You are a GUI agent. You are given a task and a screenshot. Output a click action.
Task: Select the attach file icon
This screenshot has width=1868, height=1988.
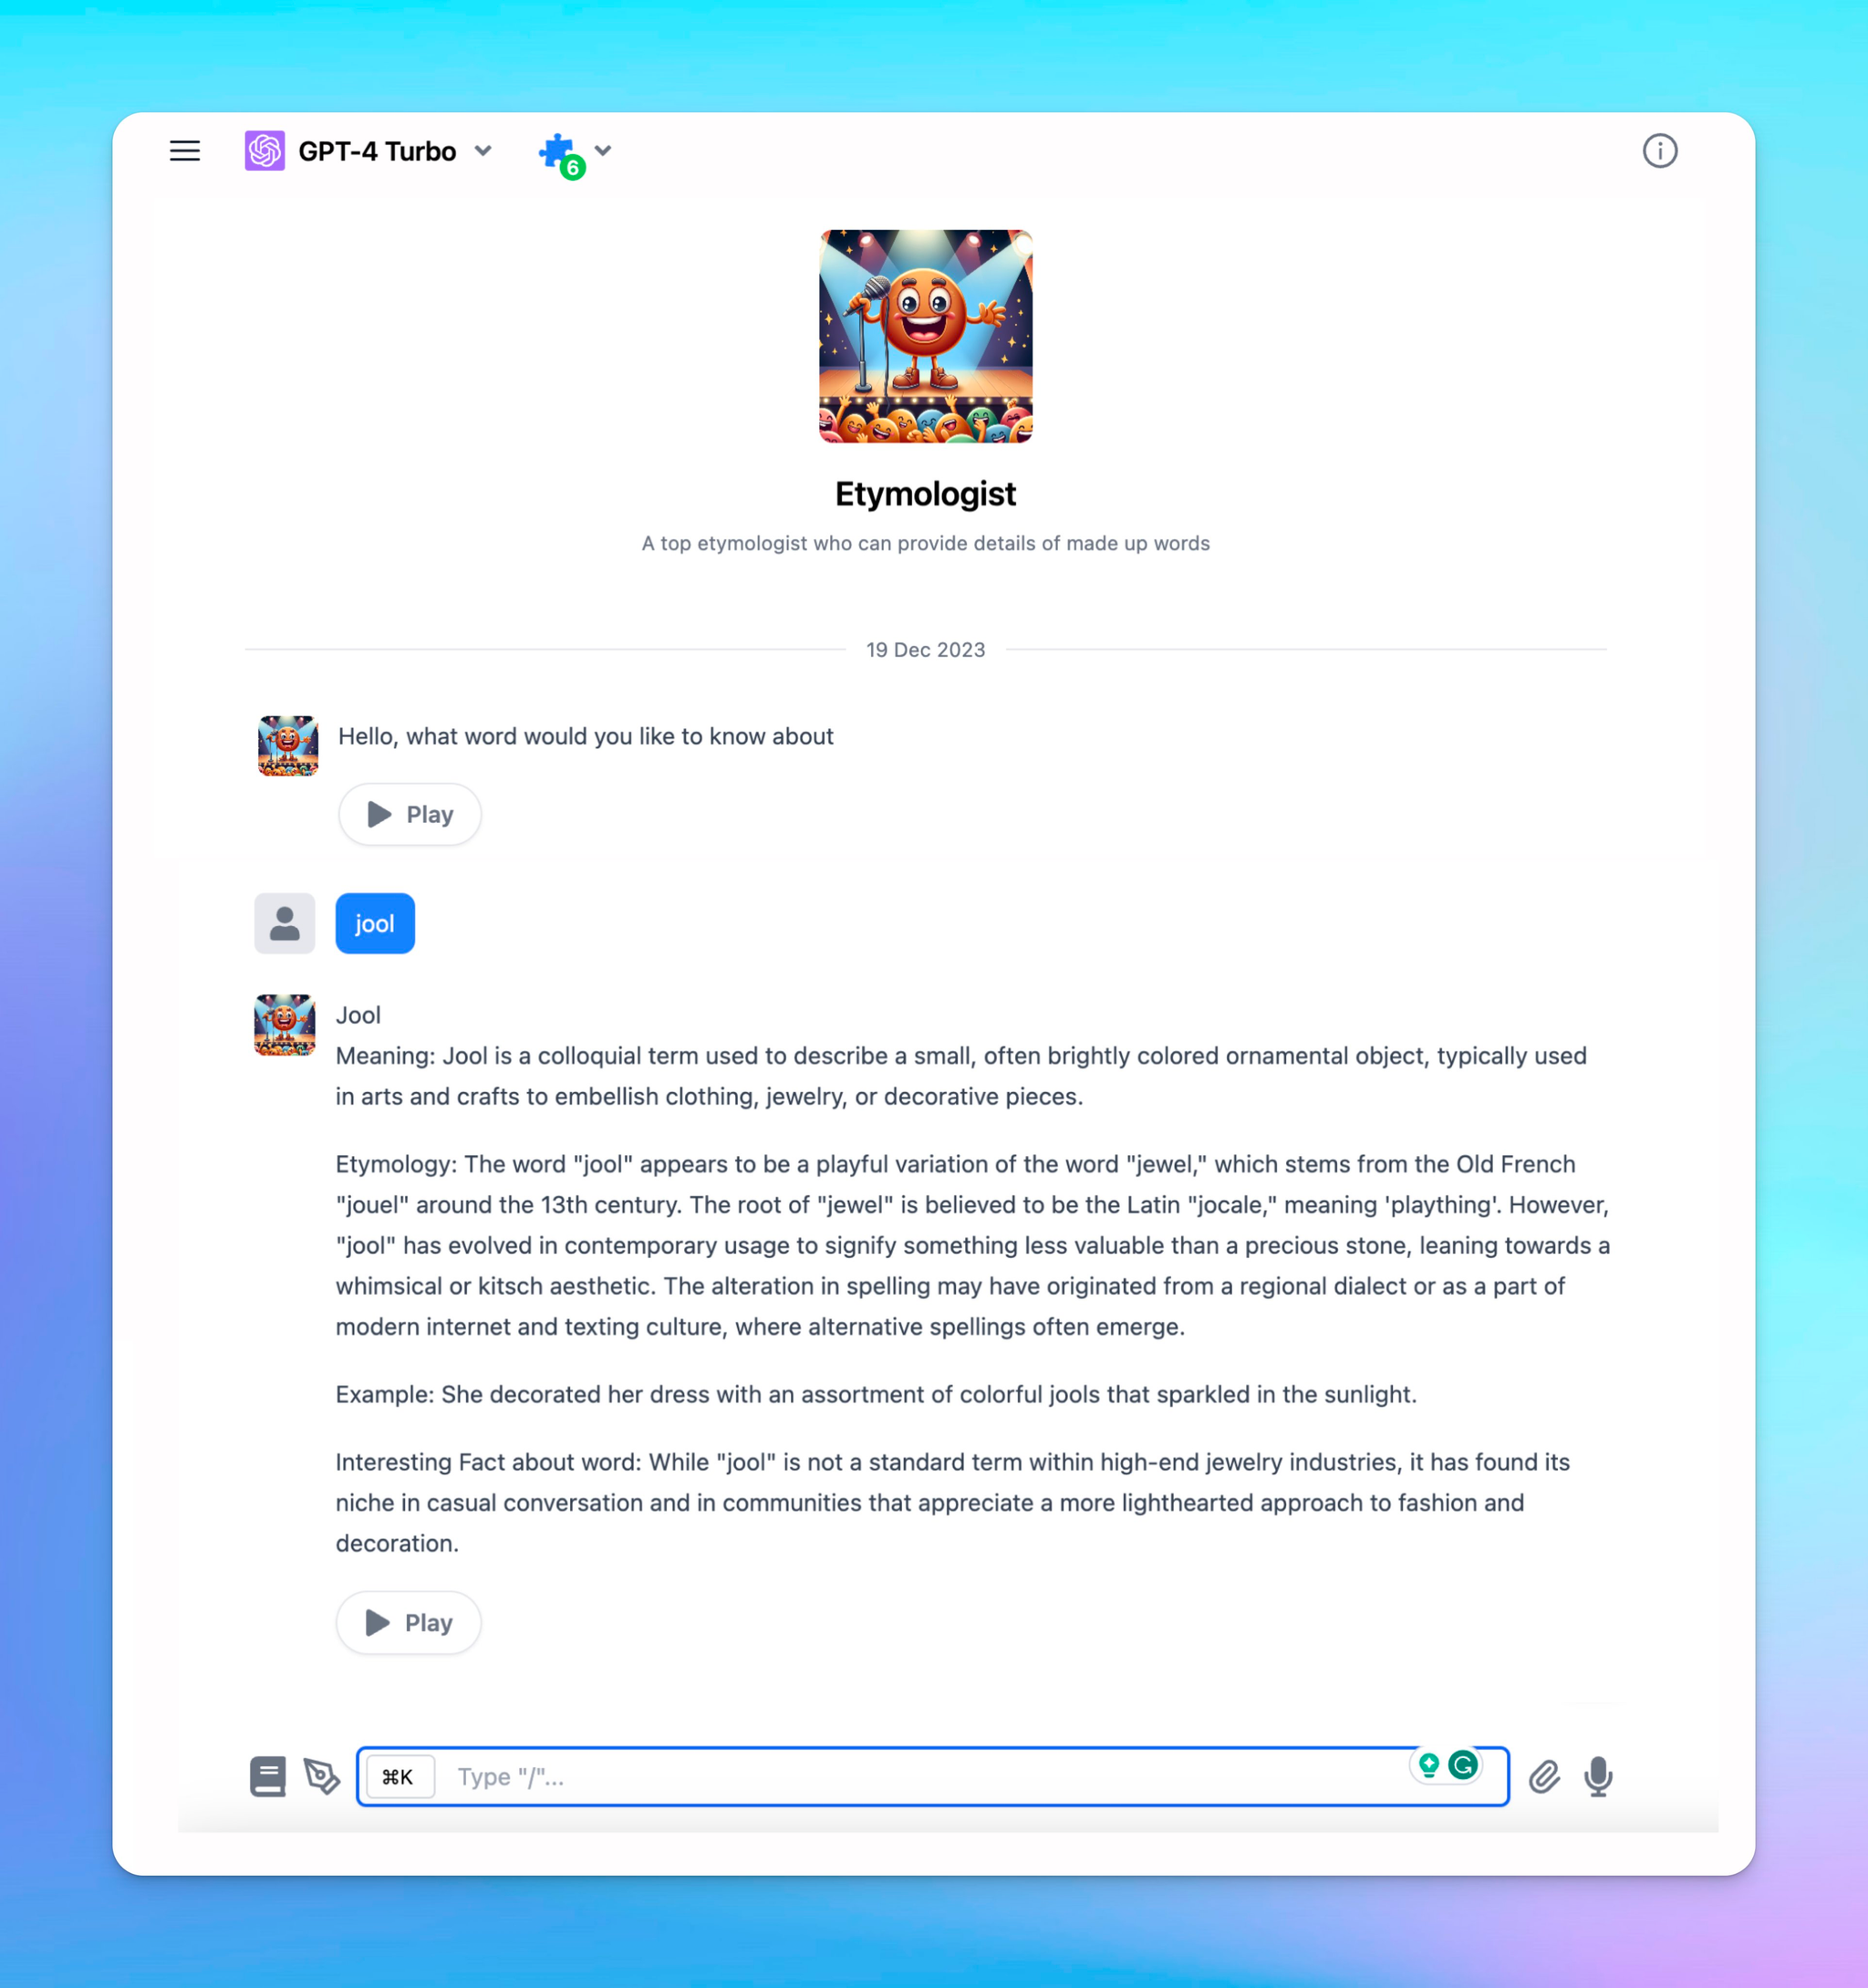[x=1543, y=1775]
